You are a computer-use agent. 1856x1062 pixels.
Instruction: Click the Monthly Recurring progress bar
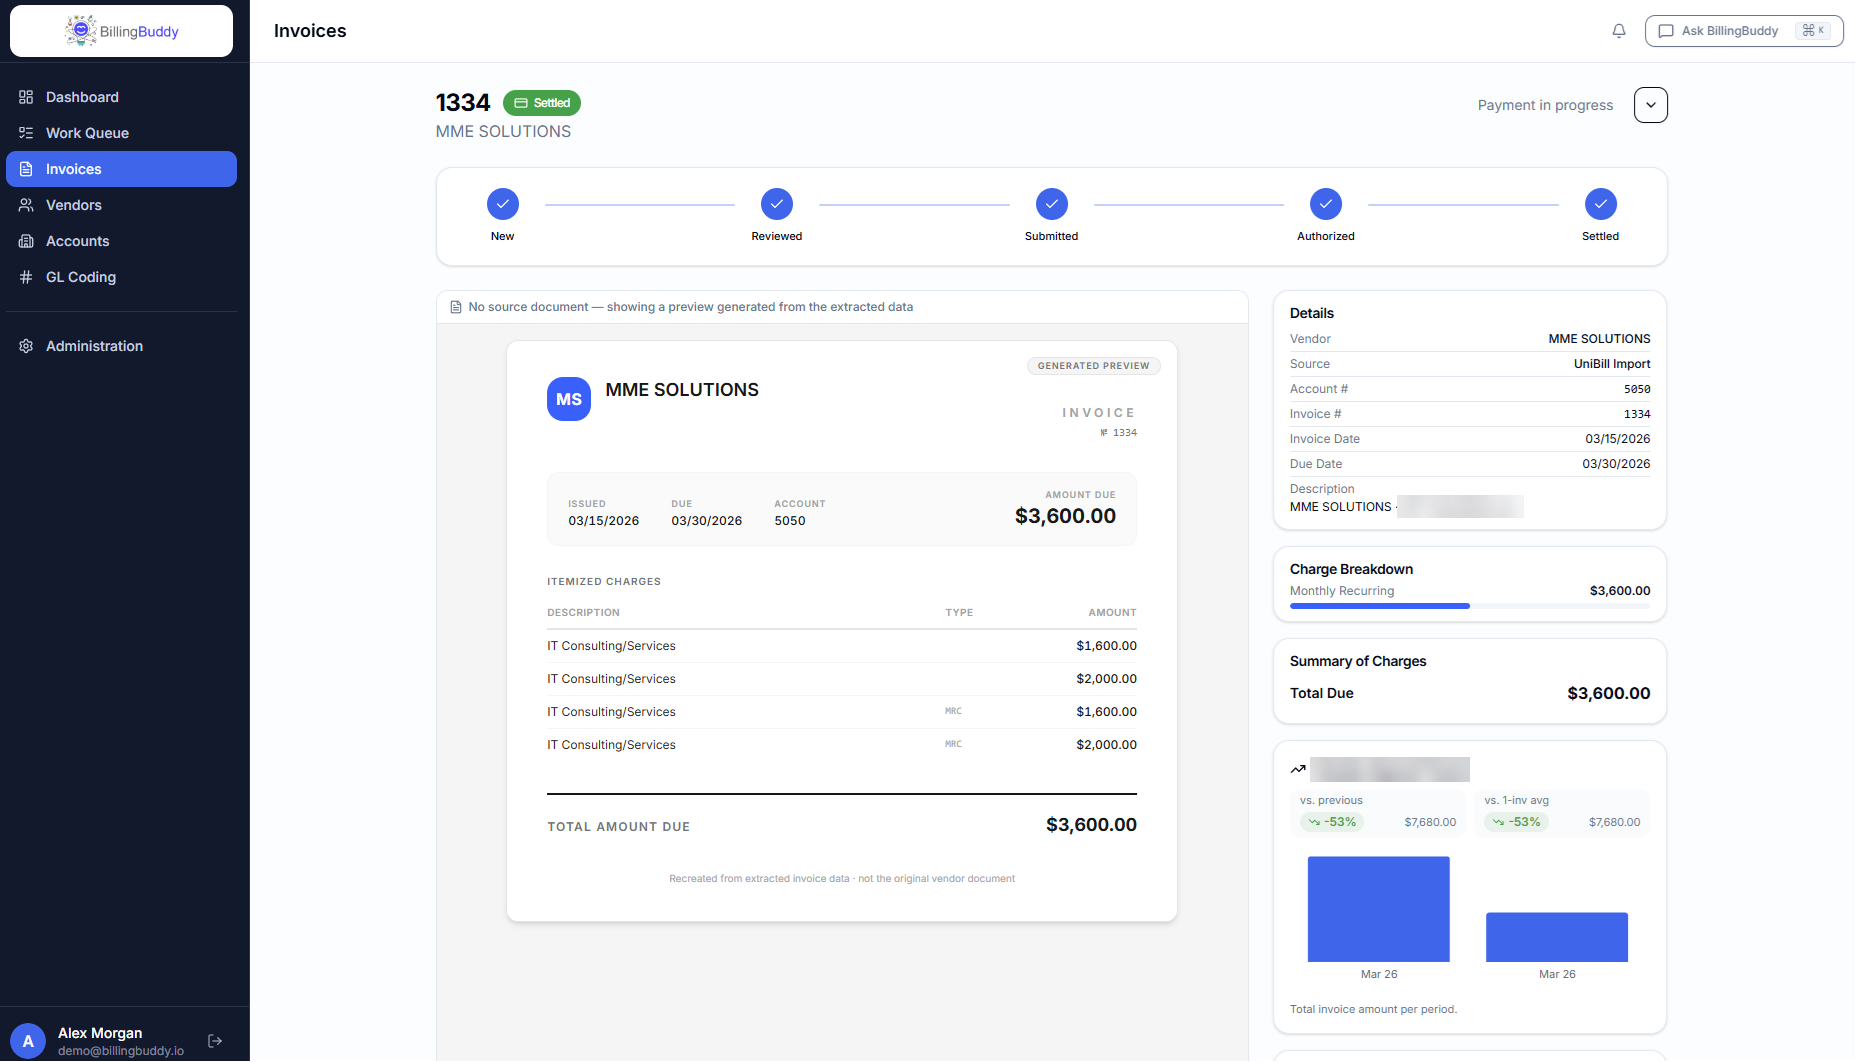coord(1470,606)
